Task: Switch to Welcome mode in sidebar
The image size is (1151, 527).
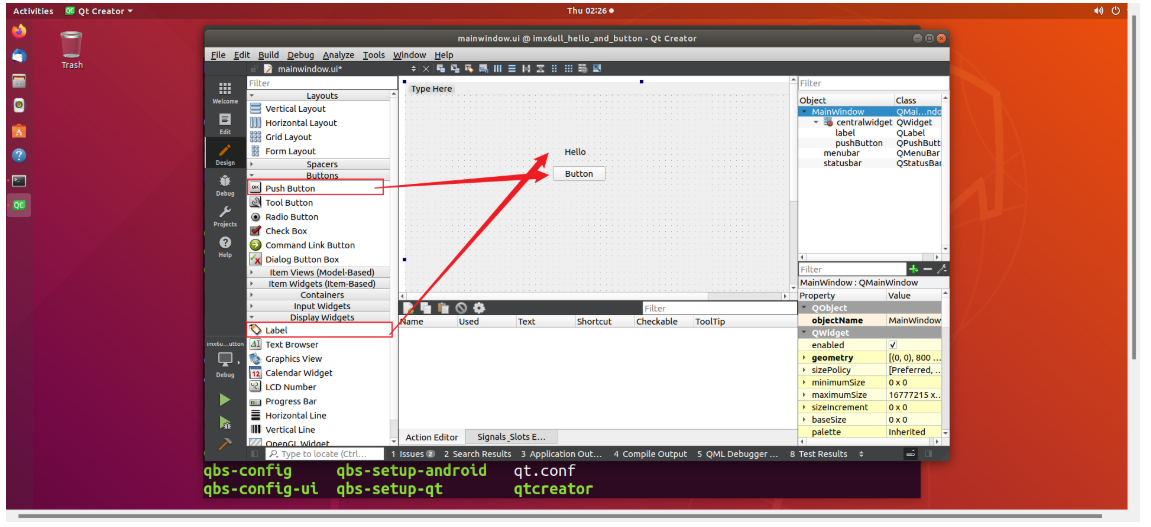Action: (x=225, y=92)
